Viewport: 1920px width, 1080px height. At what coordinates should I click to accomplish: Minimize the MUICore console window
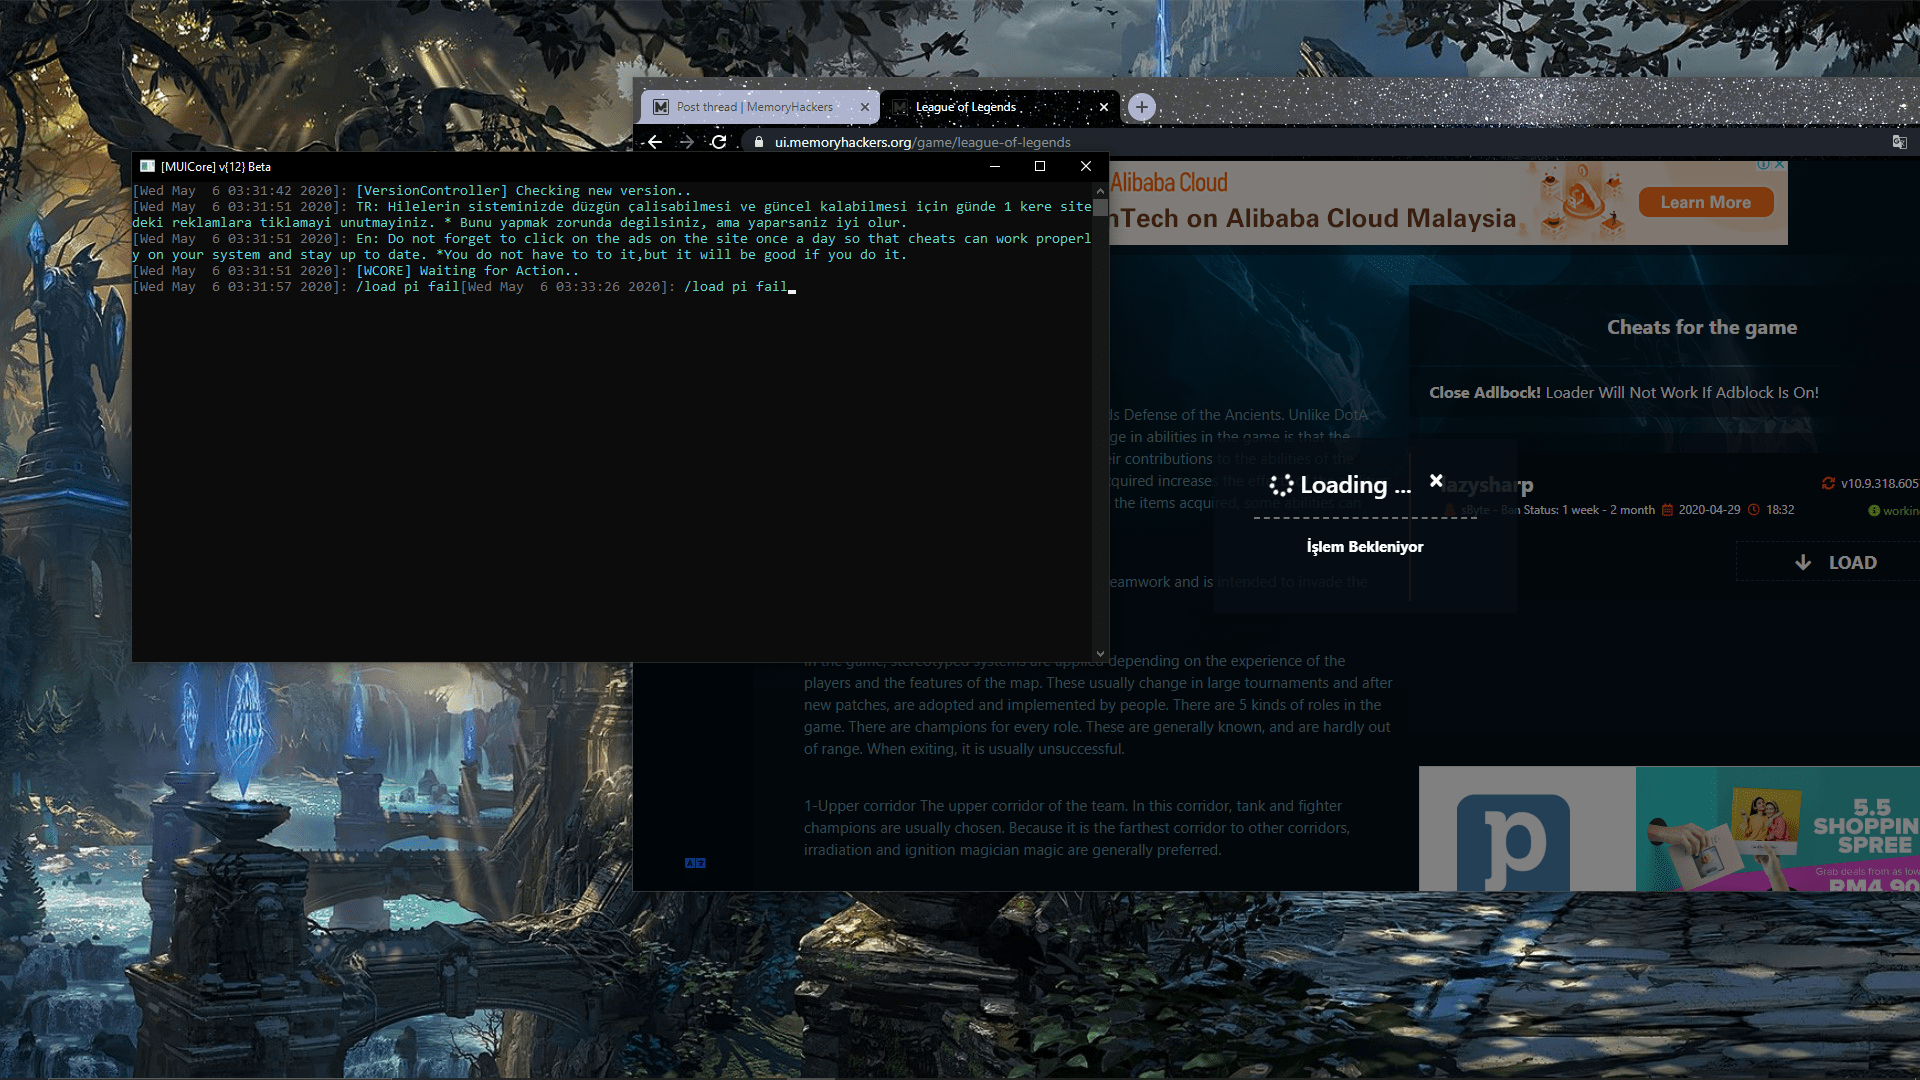coord(995,166)
